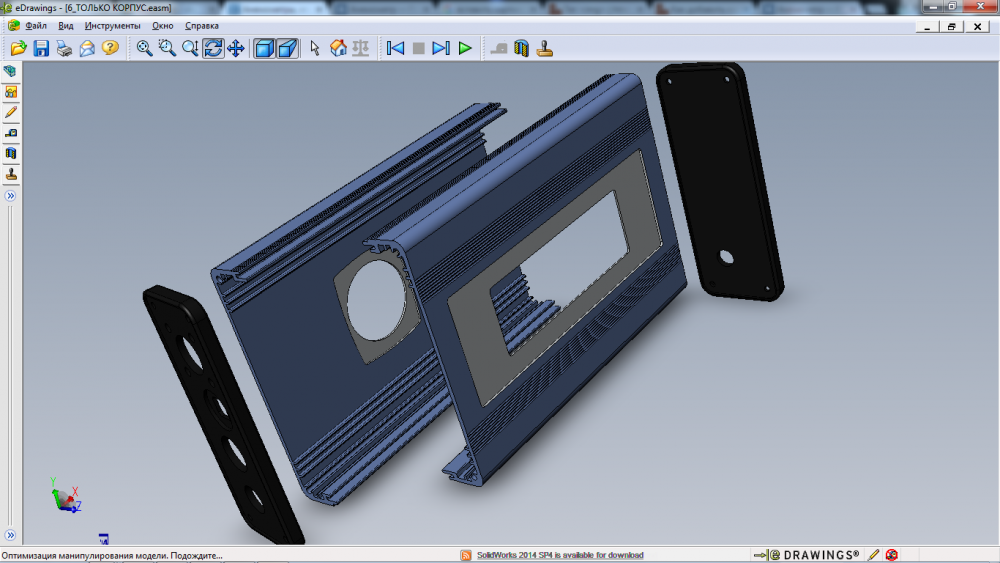Select Zoom to Area tool
The height and width of the screenshot is (563, 1000).
click(167, 48)
